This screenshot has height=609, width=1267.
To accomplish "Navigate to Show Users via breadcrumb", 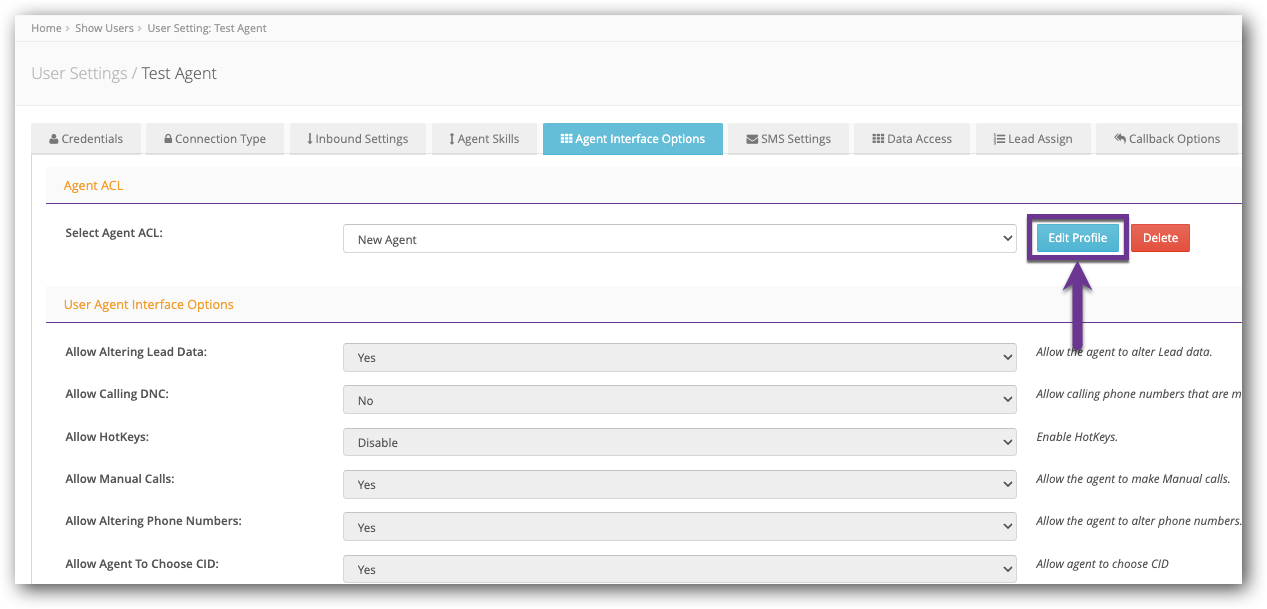I will point(104,27).
